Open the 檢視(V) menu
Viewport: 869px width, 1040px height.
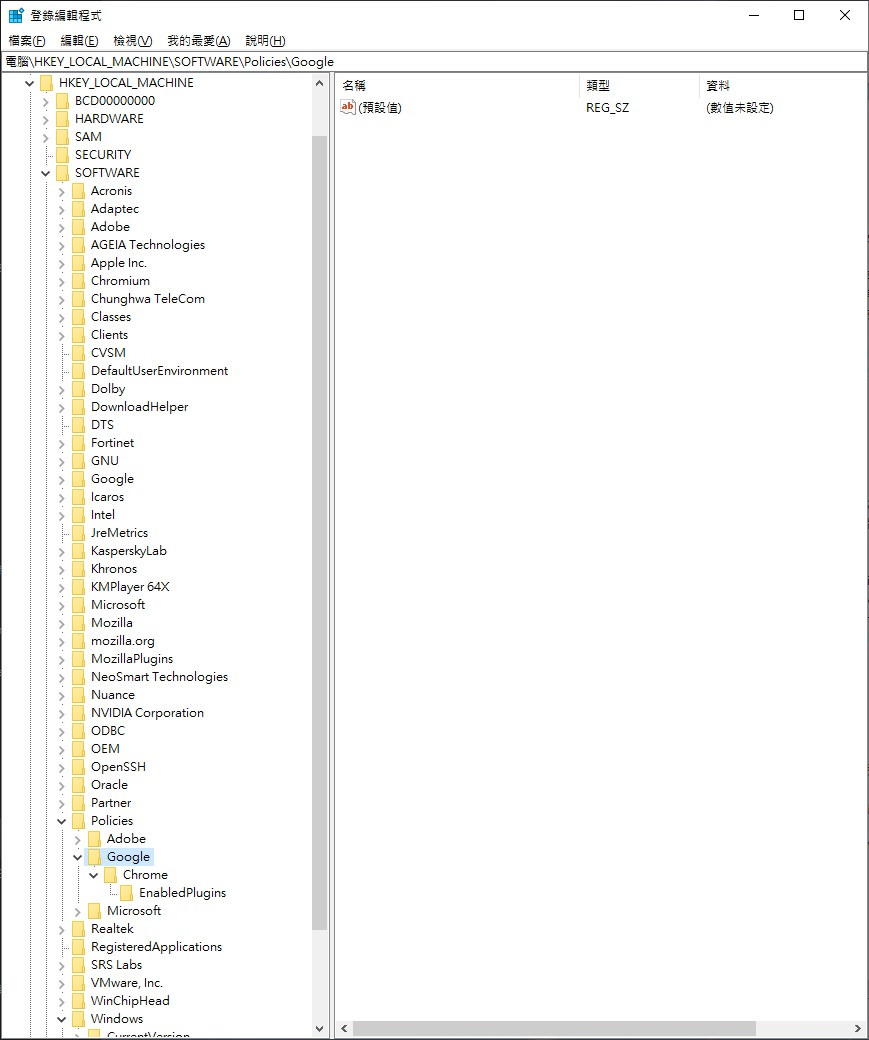click(133, 40)
